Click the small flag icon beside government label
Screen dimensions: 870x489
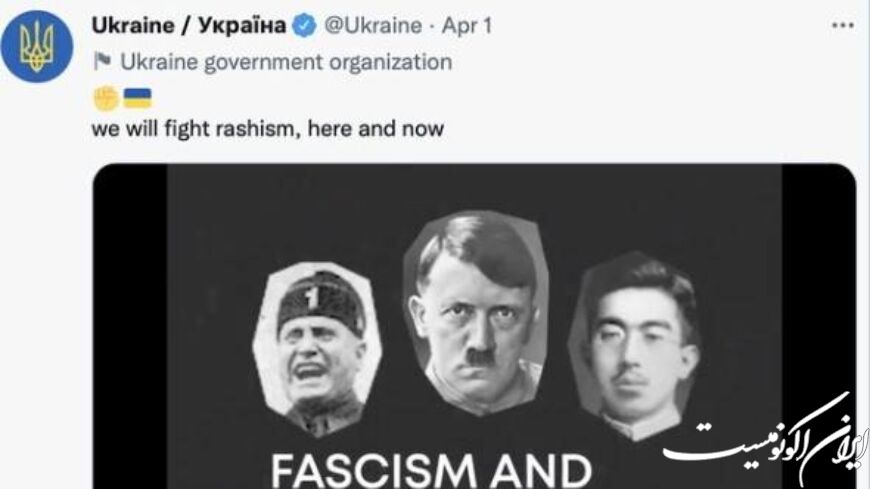pos(102,61)
